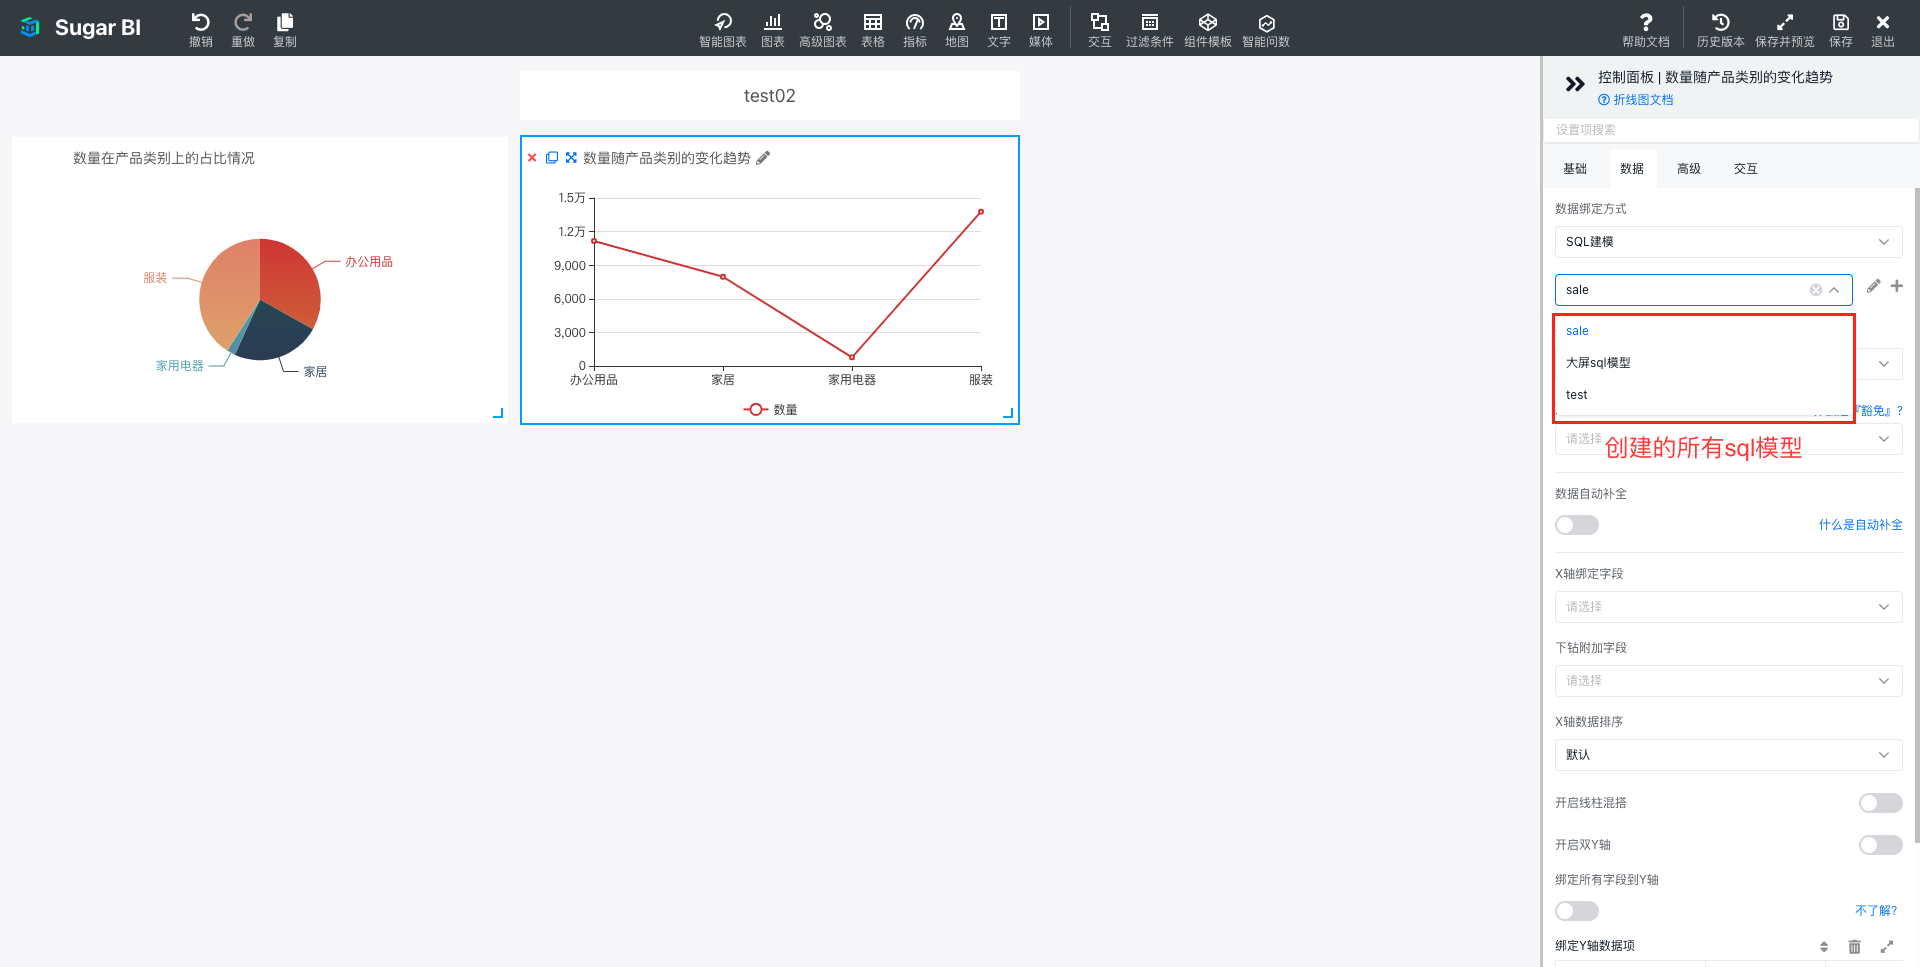The image size is (1920, 967).
Task: Click the undo (撤销) icon
Action: [x=200, y=29]
